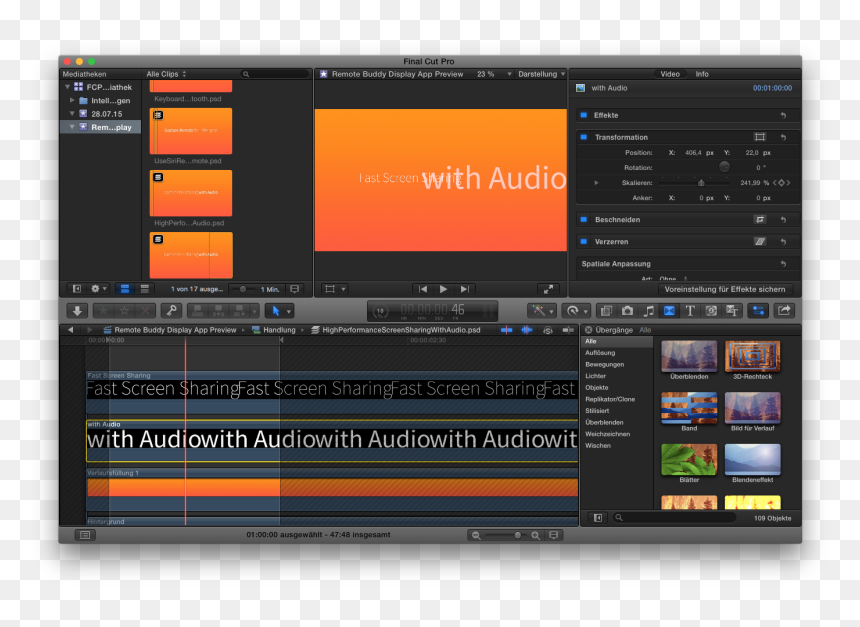Select the HighPerfo...Audio.psd thumbnail

tap(191, 193)
